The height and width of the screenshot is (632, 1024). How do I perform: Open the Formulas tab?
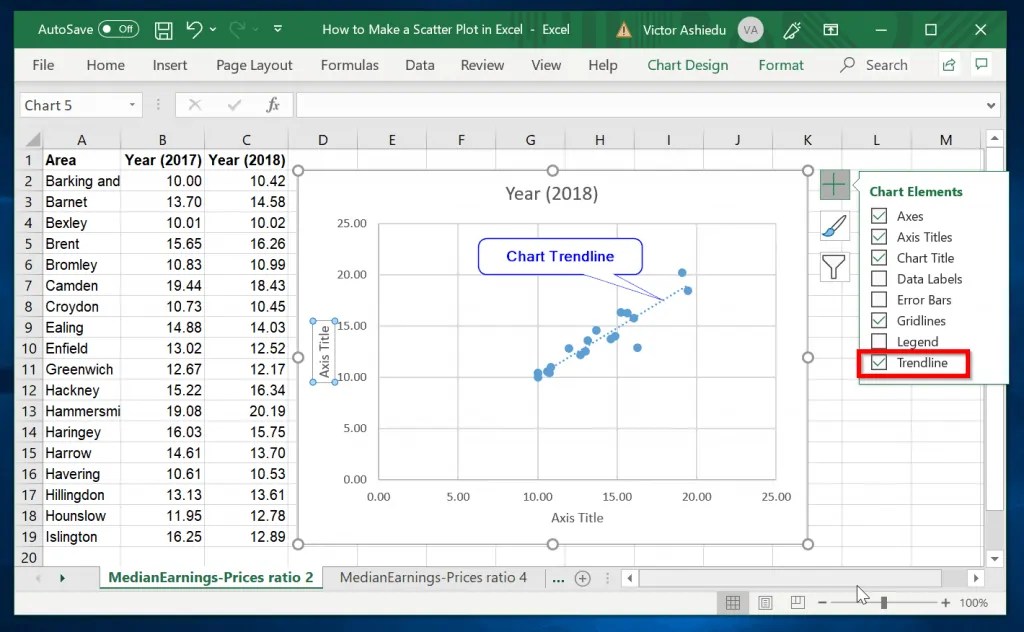[x=349, y=65]
